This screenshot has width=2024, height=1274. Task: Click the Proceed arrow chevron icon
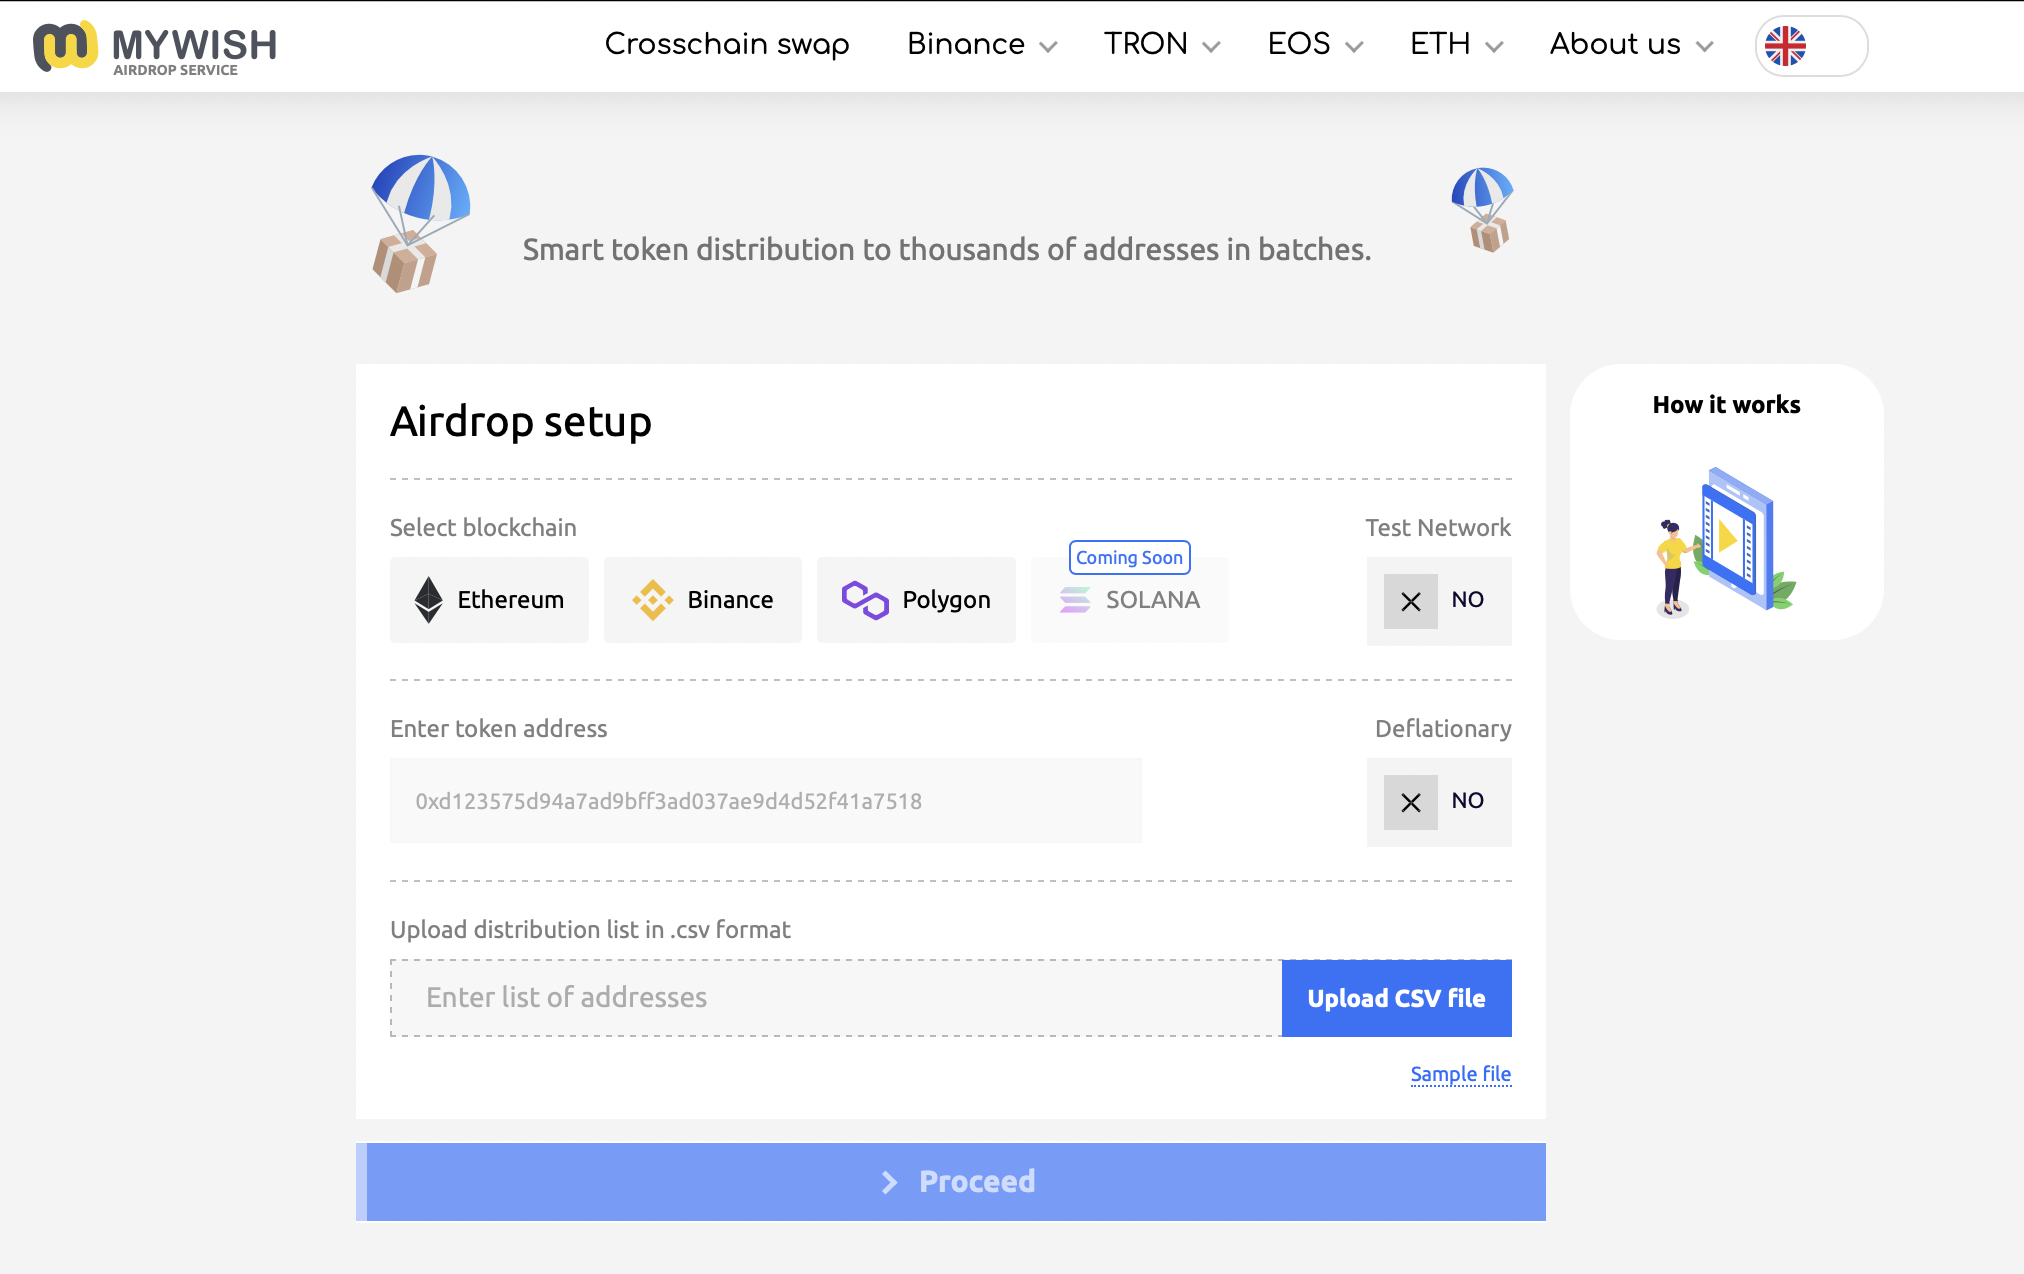[890, 1183]
